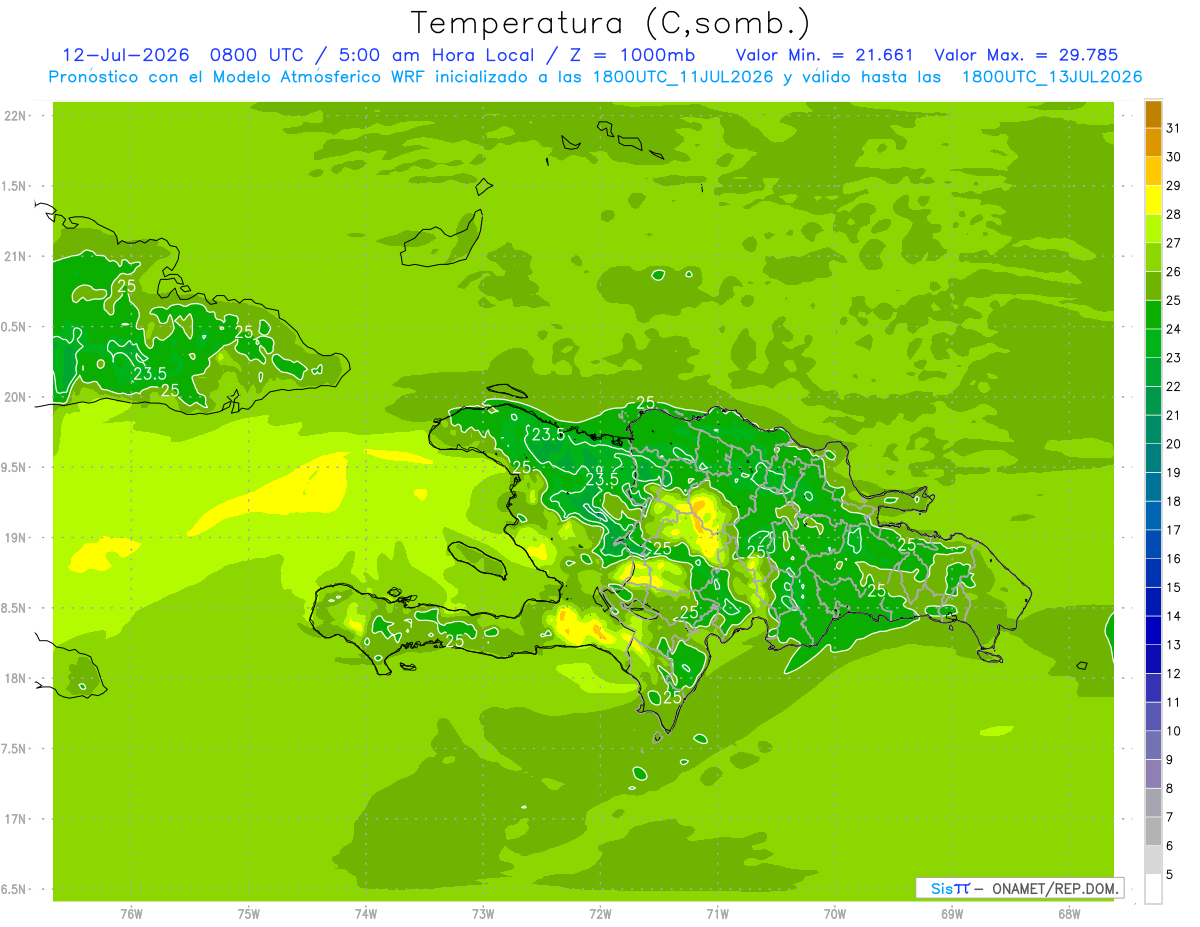Click the '70W' longitude axis label

[835, 913]
